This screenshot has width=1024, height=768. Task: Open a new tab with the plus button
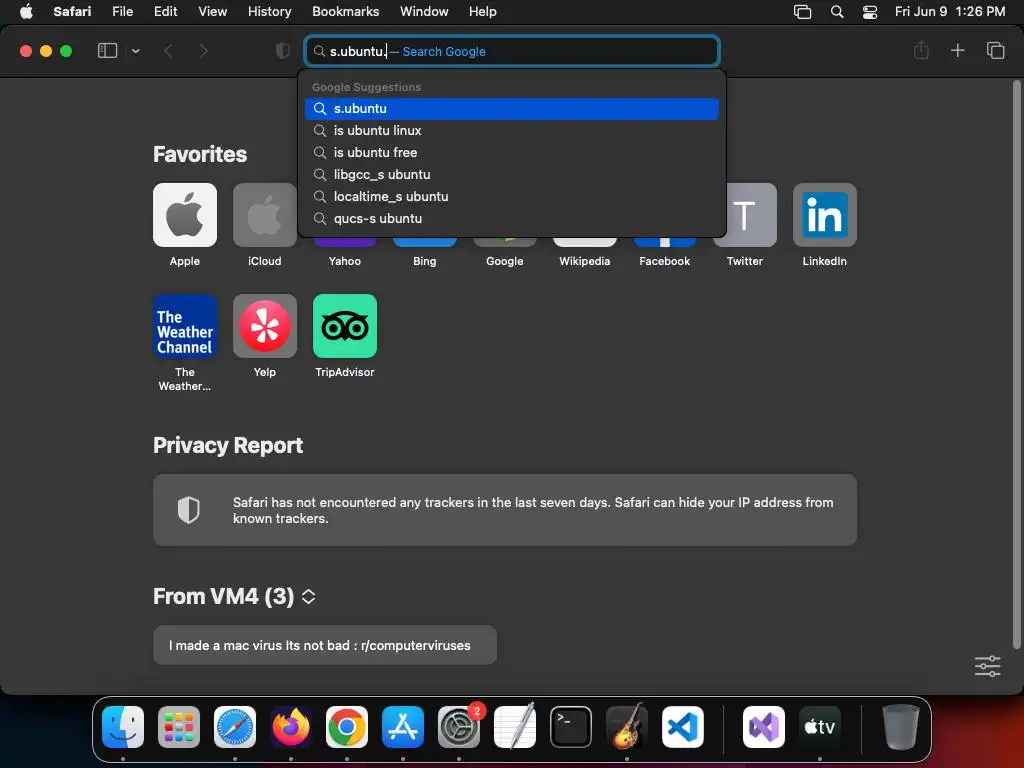point(957,50)
